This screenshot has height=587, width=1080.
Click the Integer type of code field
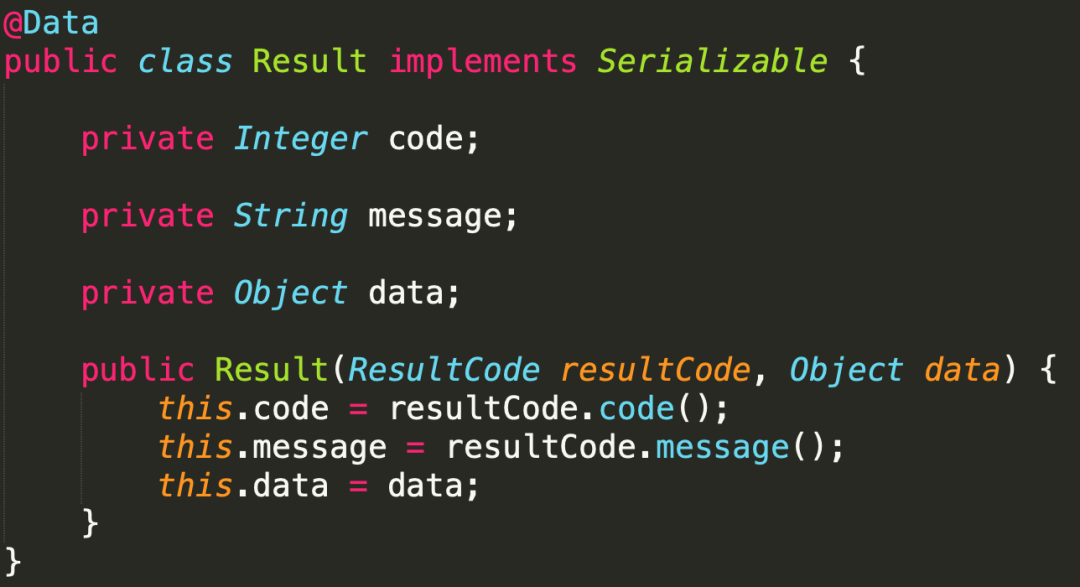[300, 139]
